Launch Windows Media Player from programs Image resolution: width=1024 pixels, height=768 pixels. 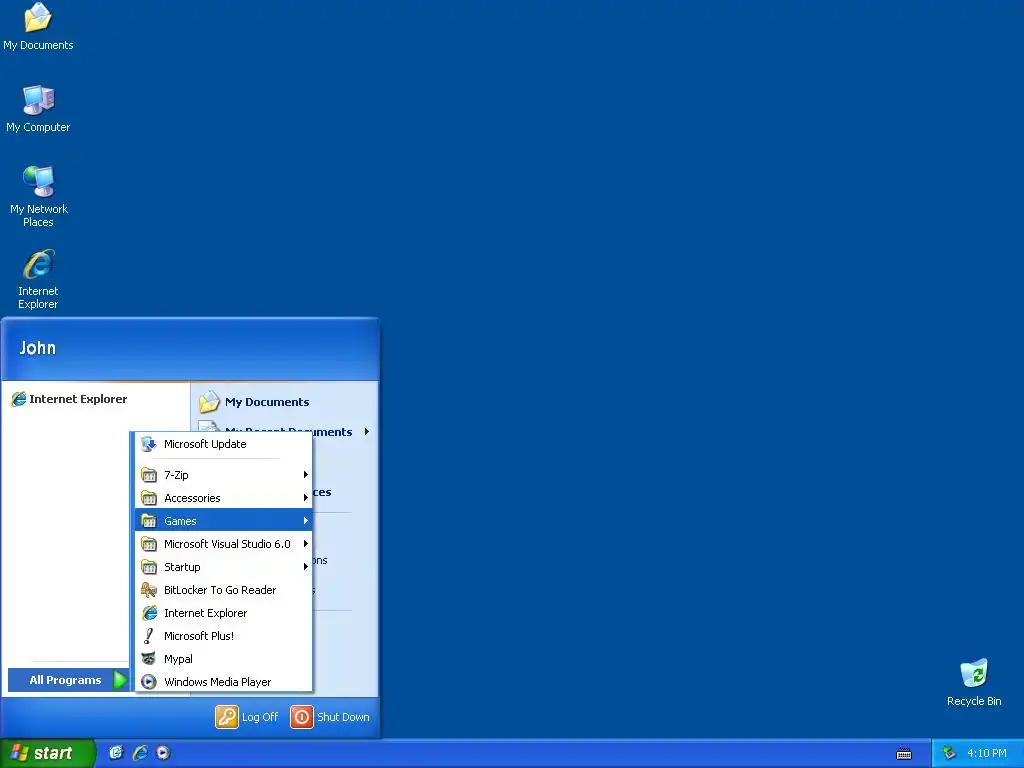click(224, 682)
